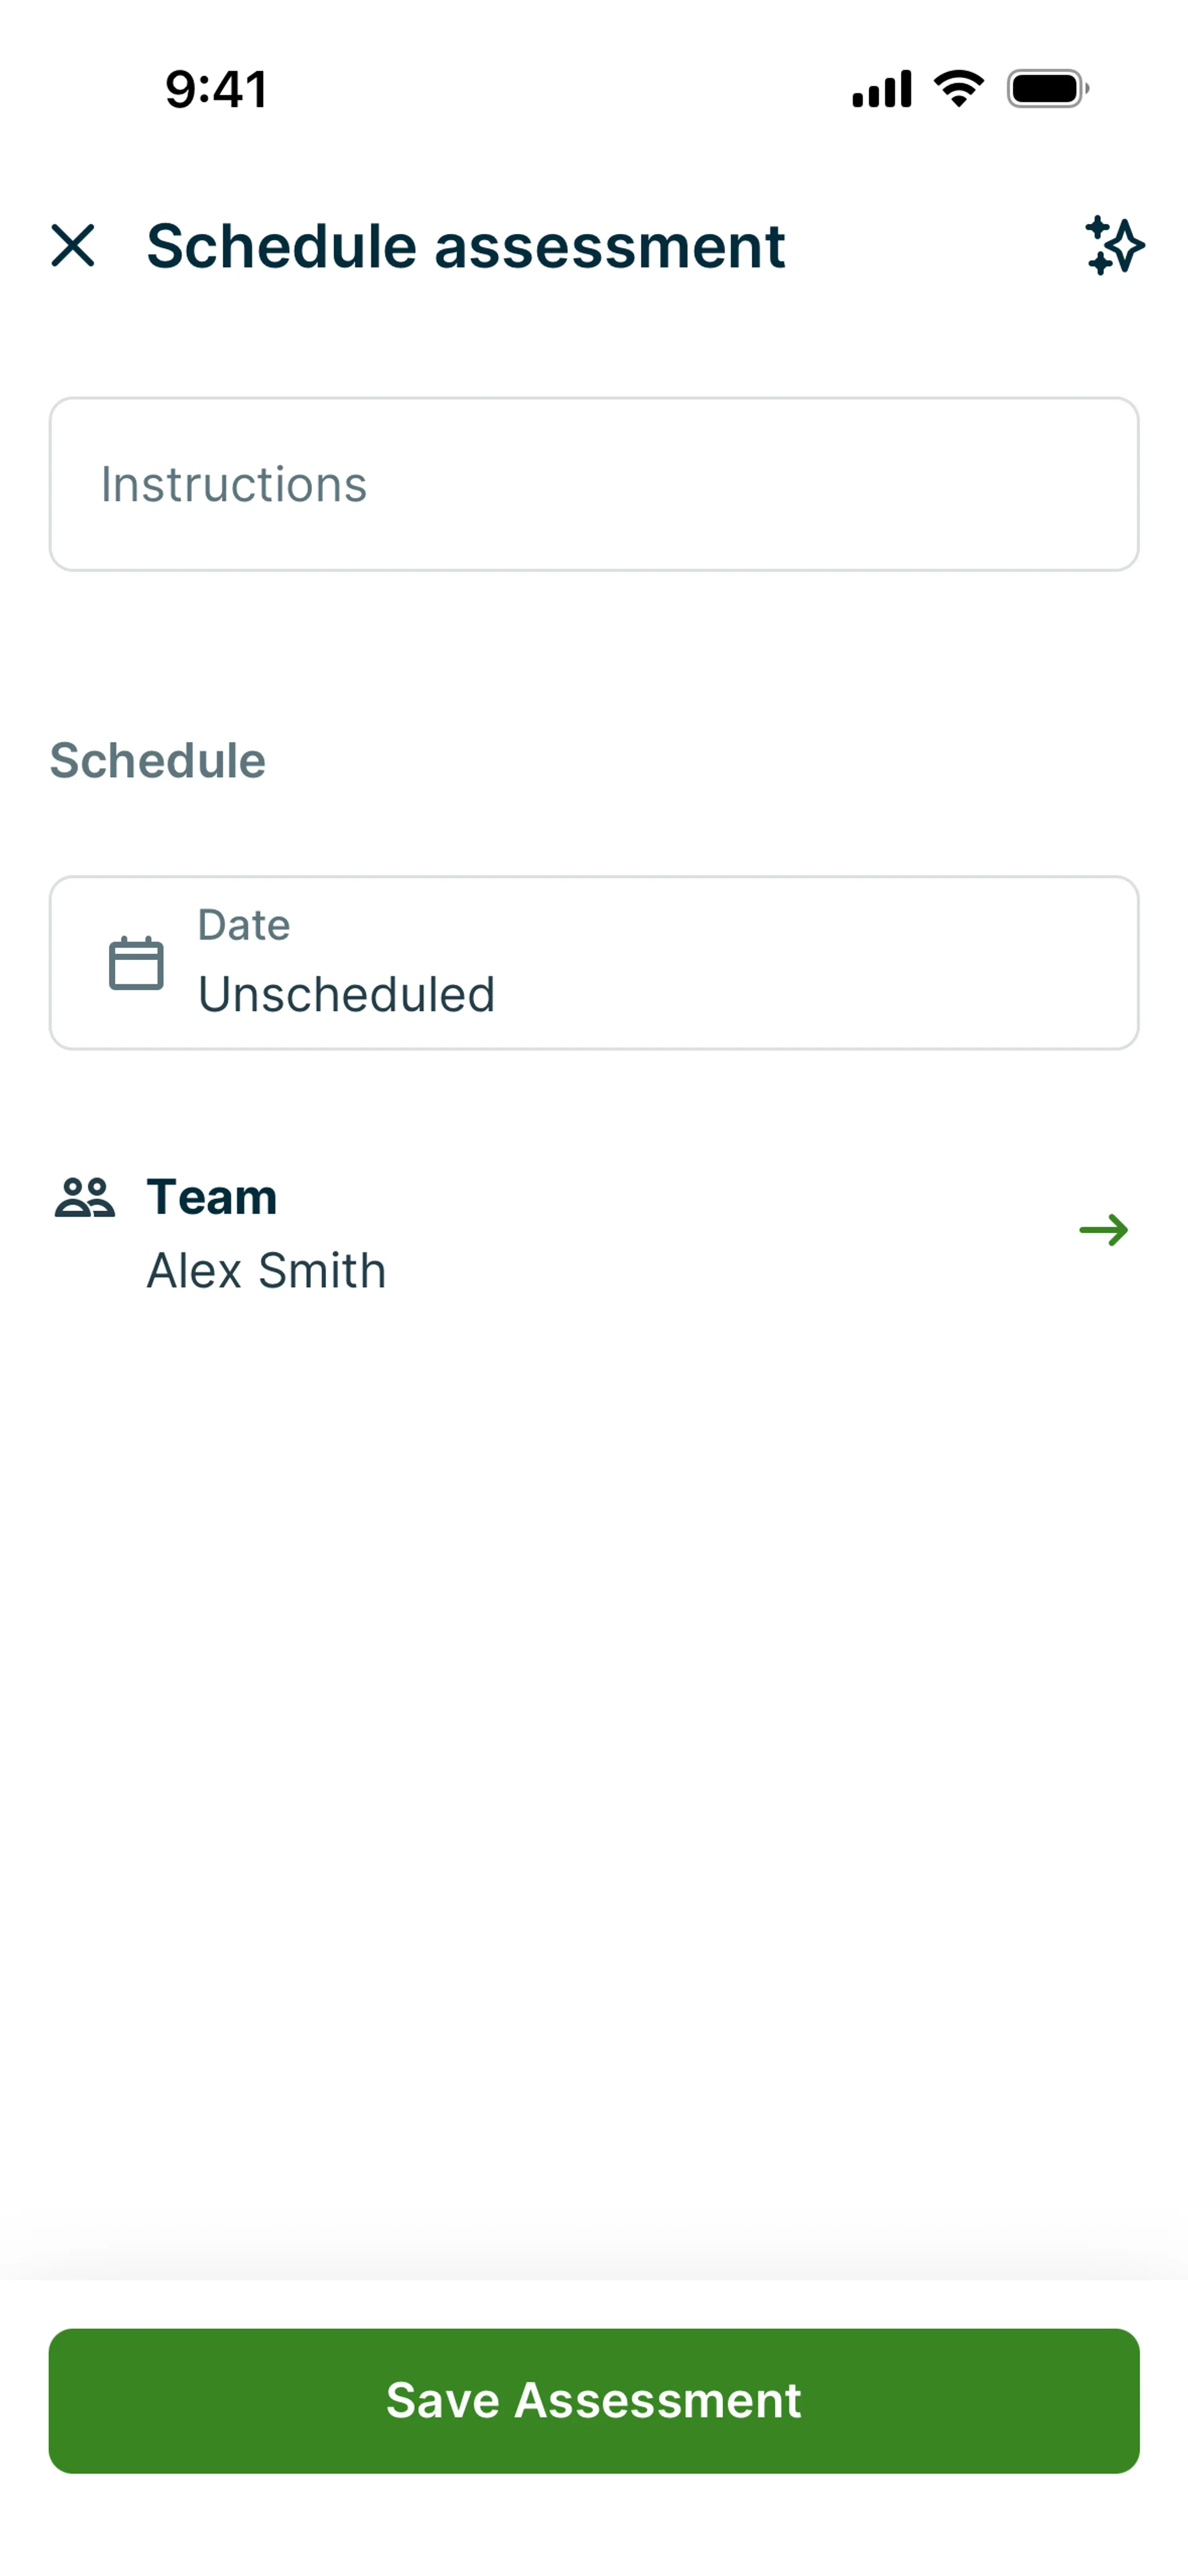Open team selection with green arrow

coord(1103,1230)
